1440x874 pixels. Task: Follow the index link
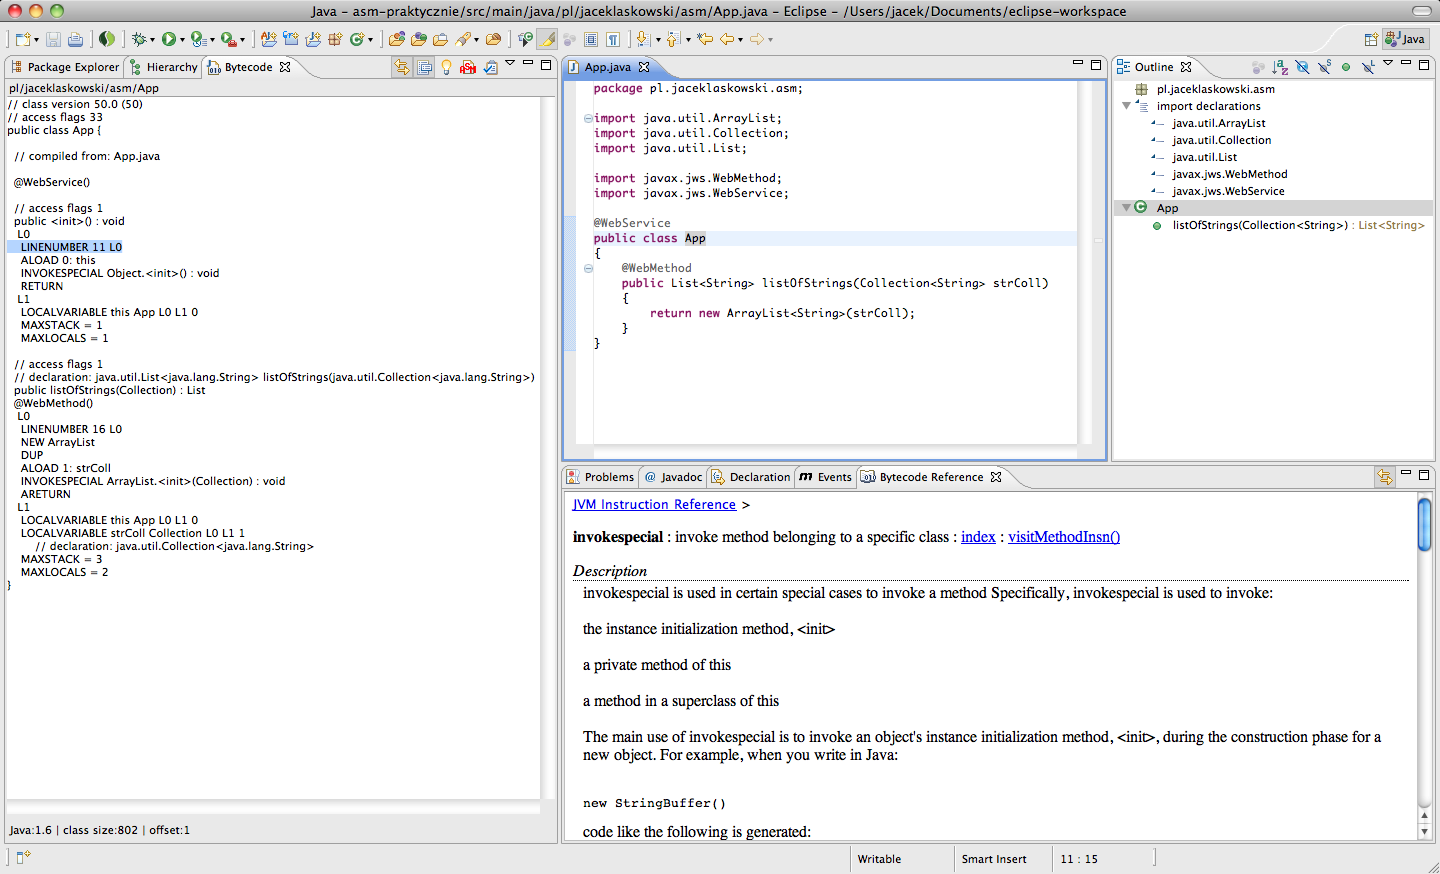[978, 537]
